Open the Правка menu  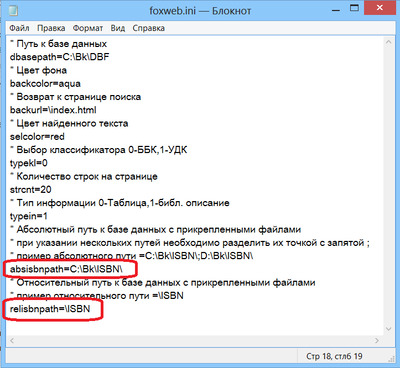tap(51, 28)
